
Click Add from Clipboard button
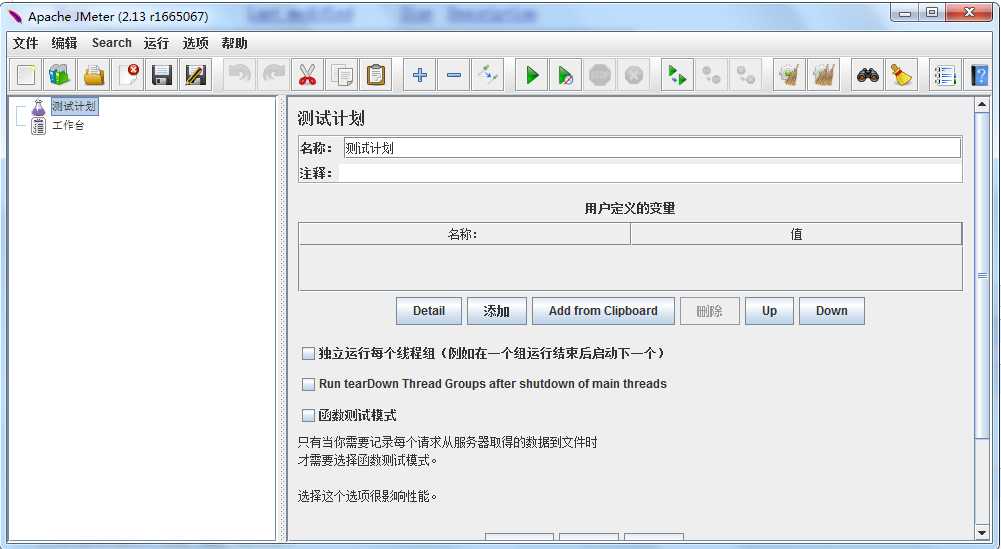tap(603, 311)
